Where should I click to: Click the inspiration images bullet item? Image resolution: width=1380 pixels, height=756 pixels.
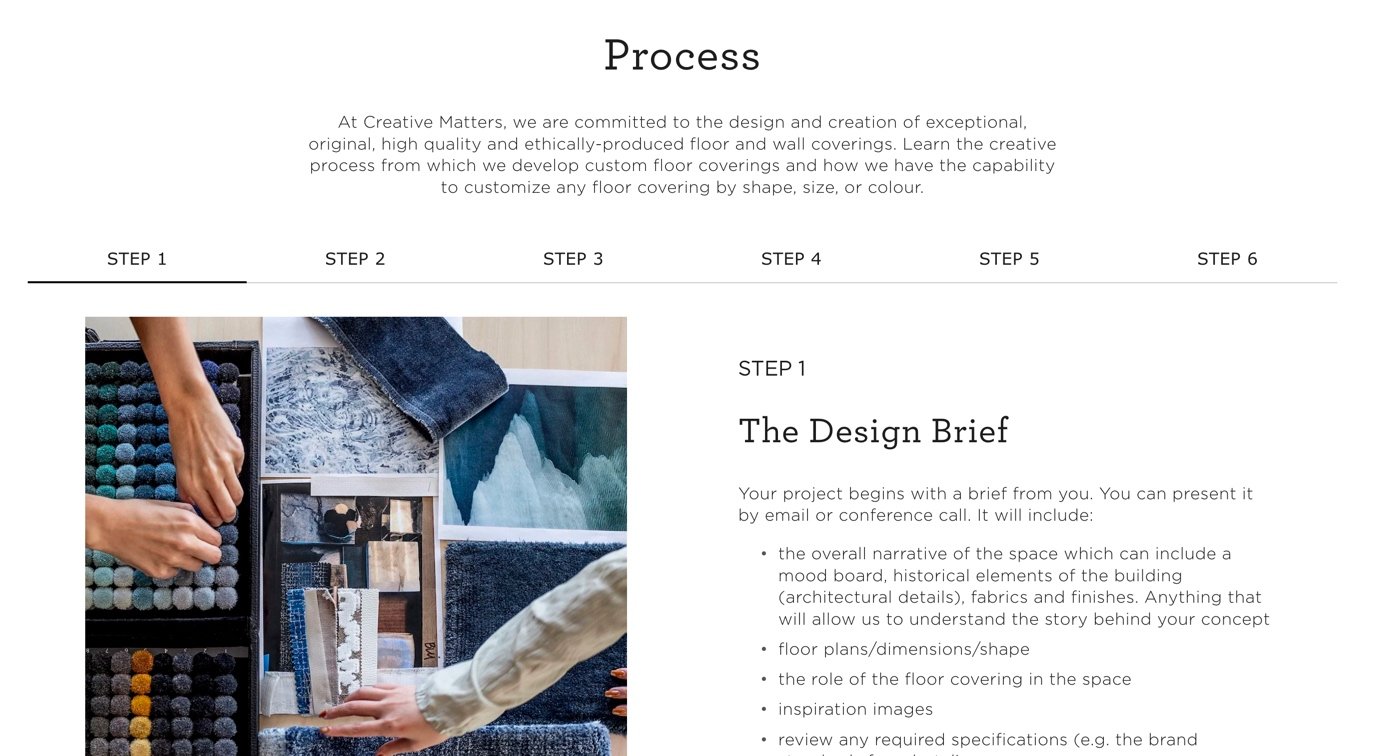coord(855,709)
